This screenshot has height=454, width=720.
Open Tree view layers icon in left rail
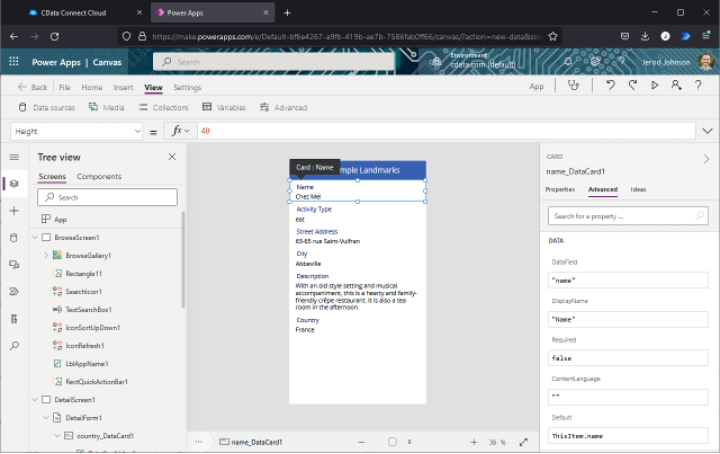[x=14, y=184]
